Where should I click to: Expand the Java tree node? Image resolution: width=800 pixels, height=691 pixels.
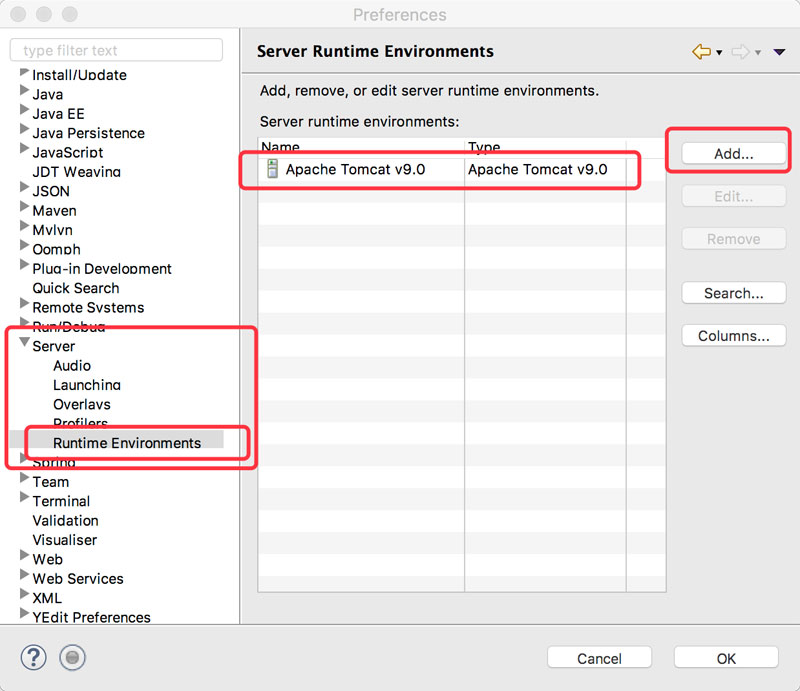point(23,94)
